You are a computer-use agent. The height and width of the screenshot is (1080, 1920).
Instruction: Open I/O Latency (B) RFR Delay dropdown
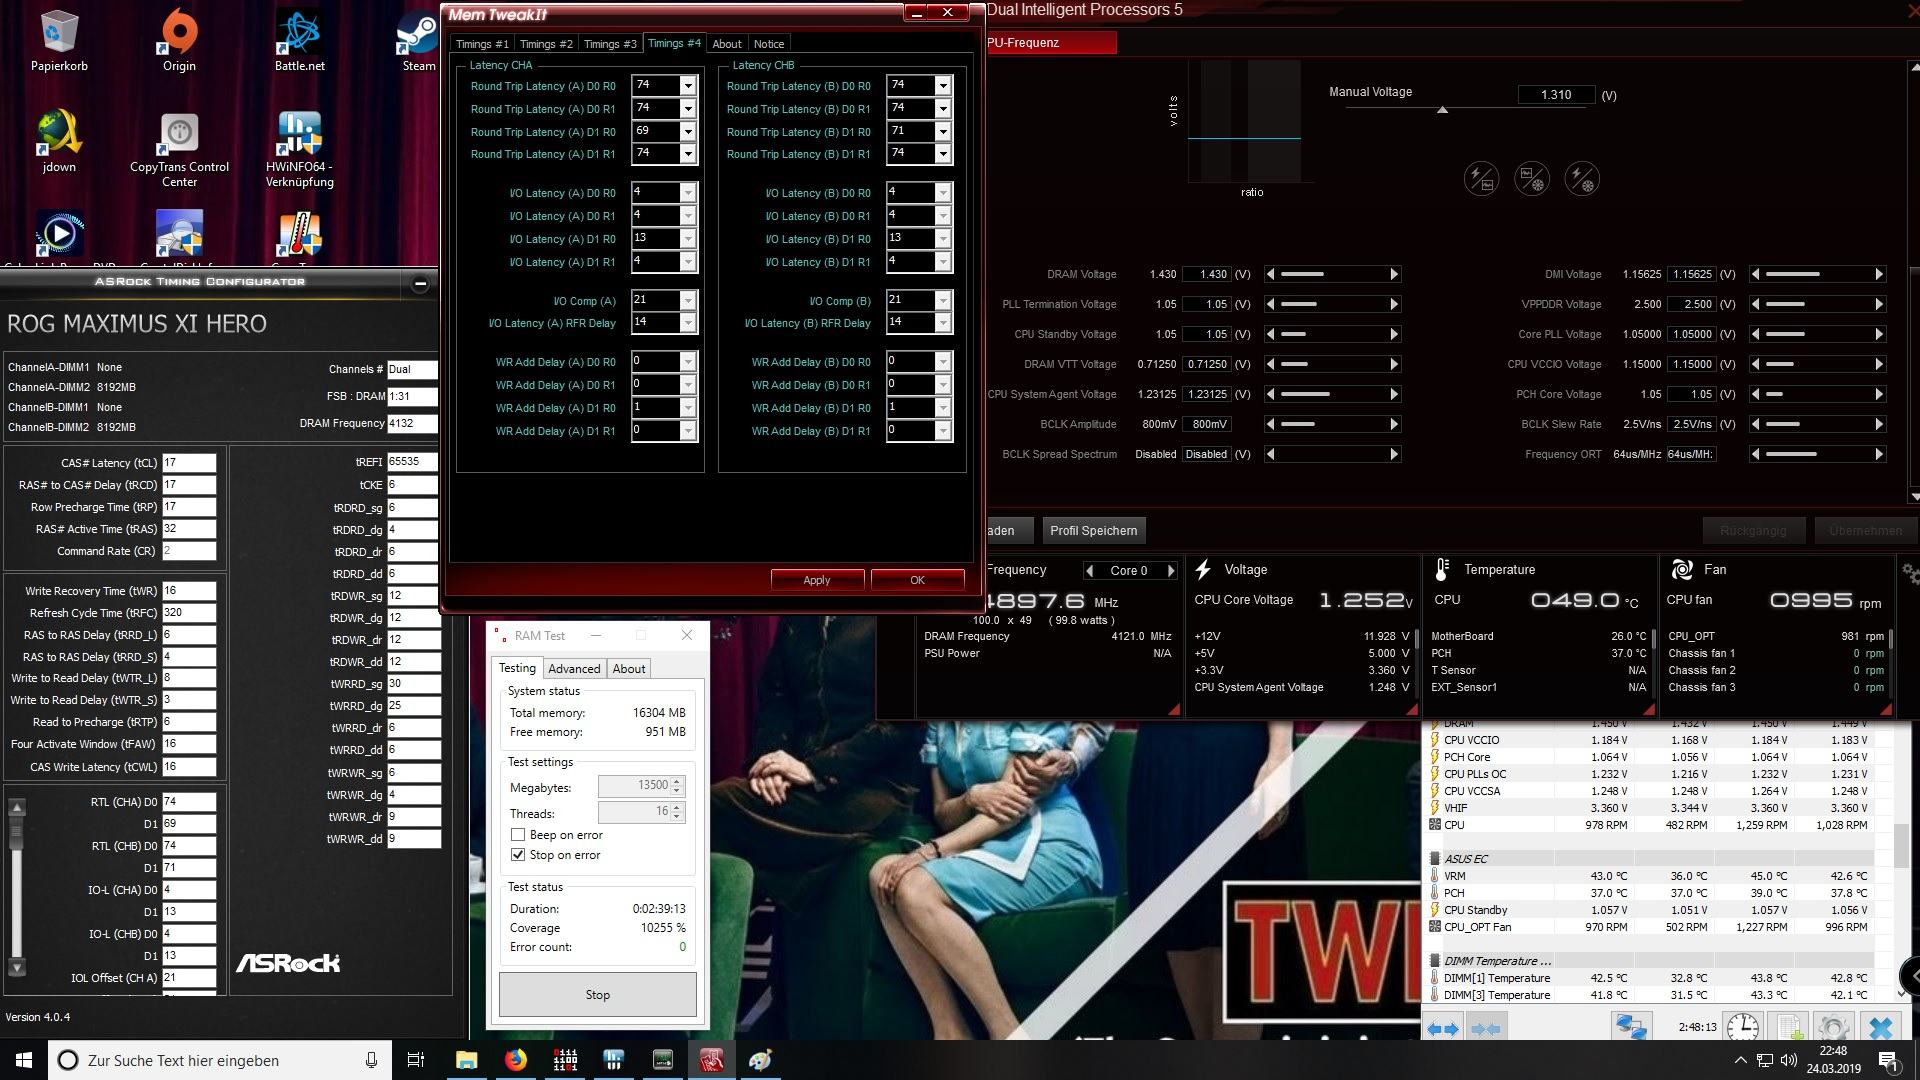pos(942,322)
